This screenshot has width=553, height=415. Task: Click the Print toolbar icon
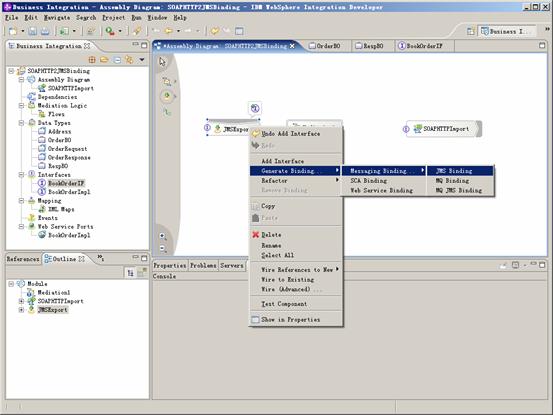[45, 31]
